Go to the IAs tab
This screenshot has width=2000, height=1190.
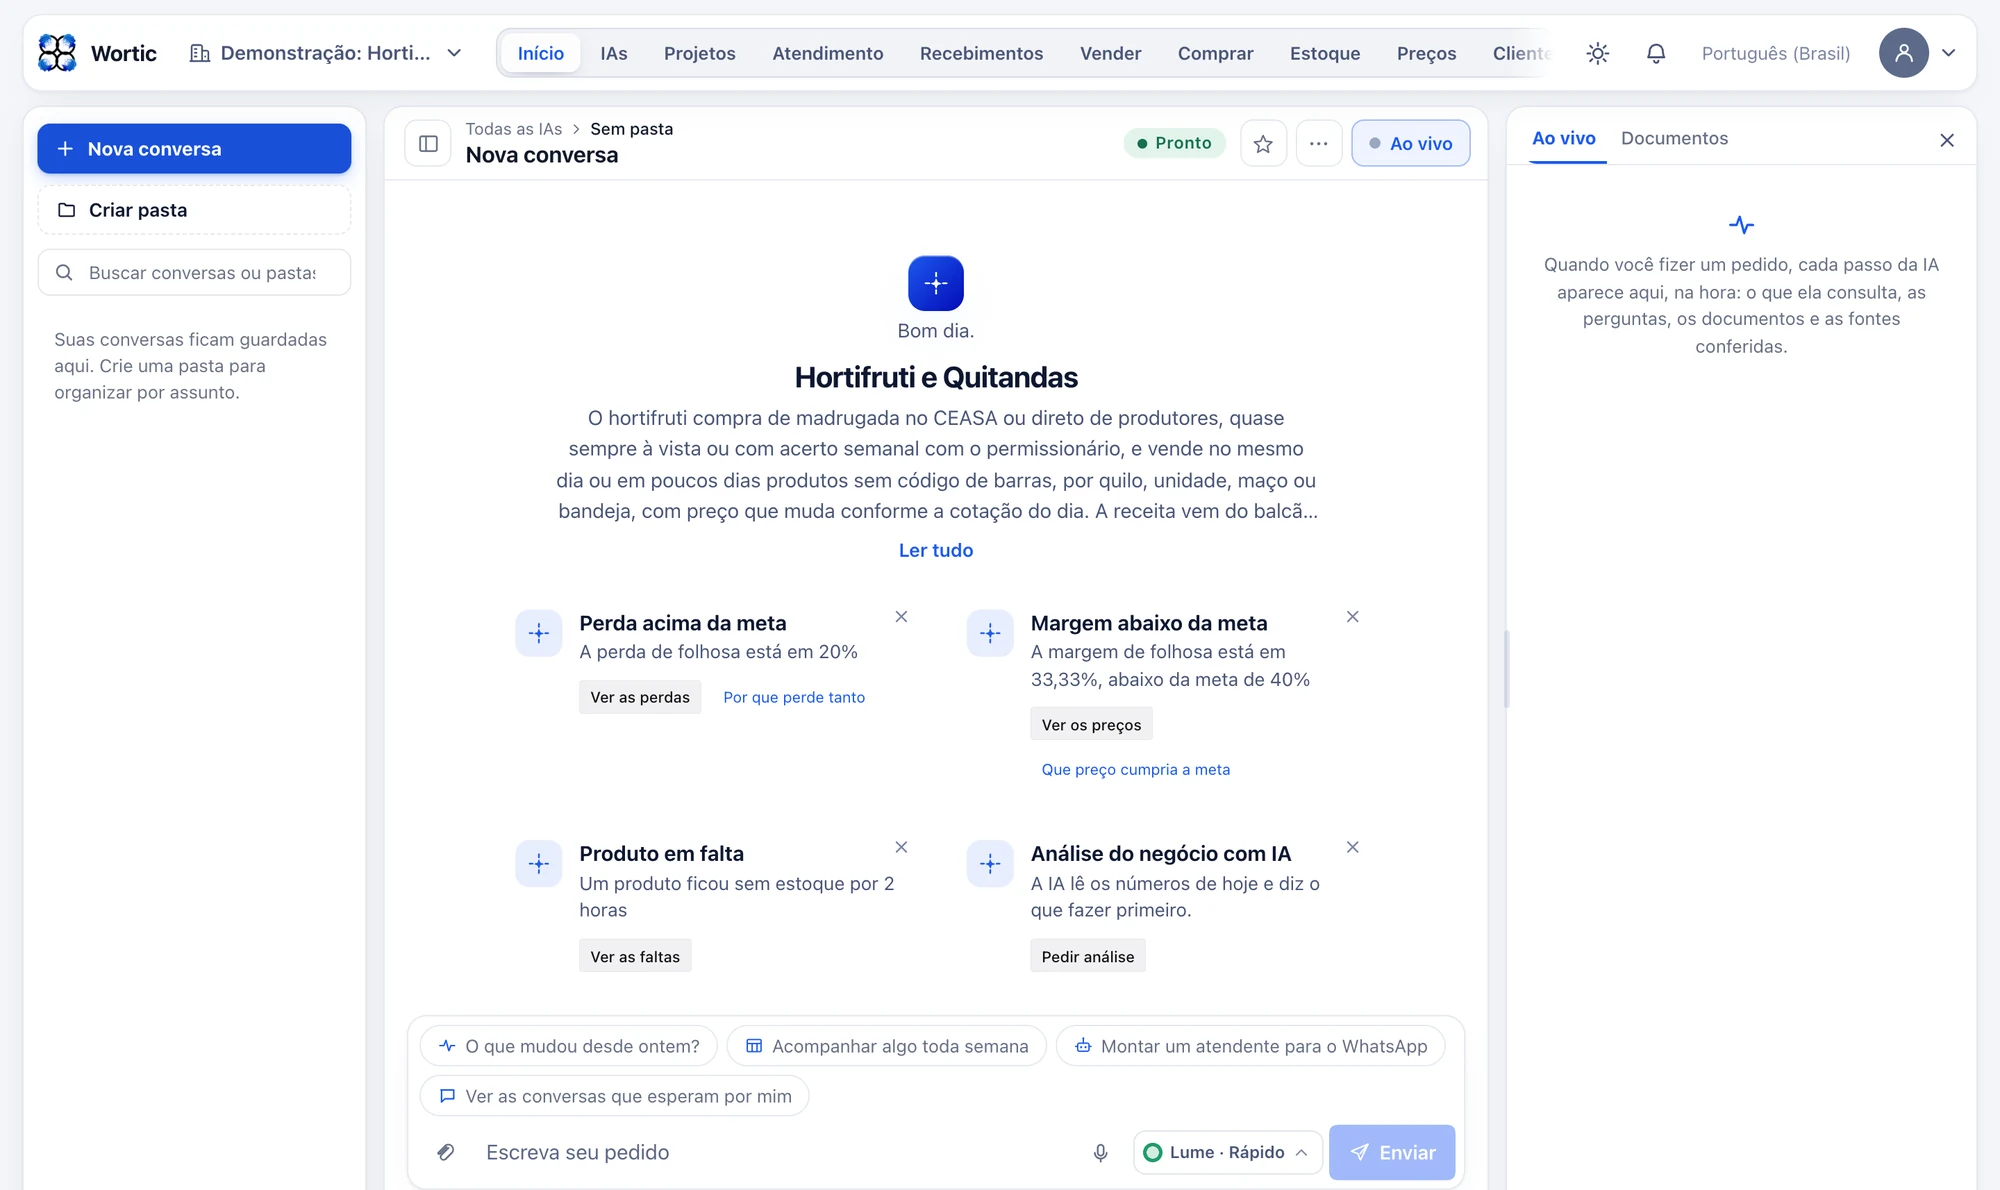coord(613,53)
